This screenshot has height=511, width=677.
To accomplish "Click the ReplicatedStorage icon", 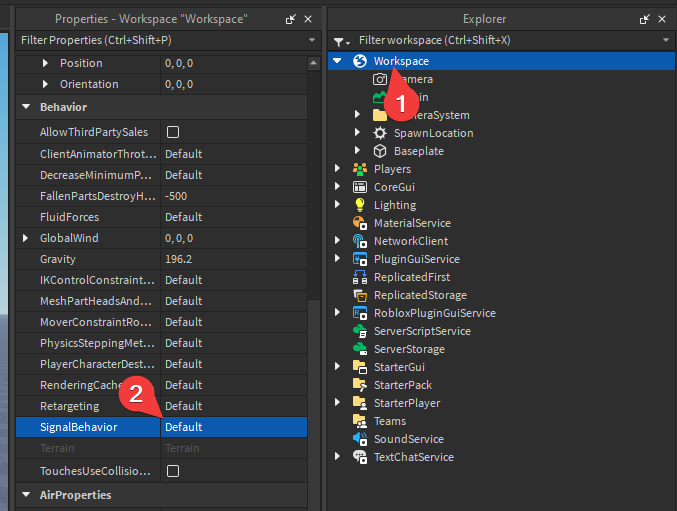I will 360,295.
